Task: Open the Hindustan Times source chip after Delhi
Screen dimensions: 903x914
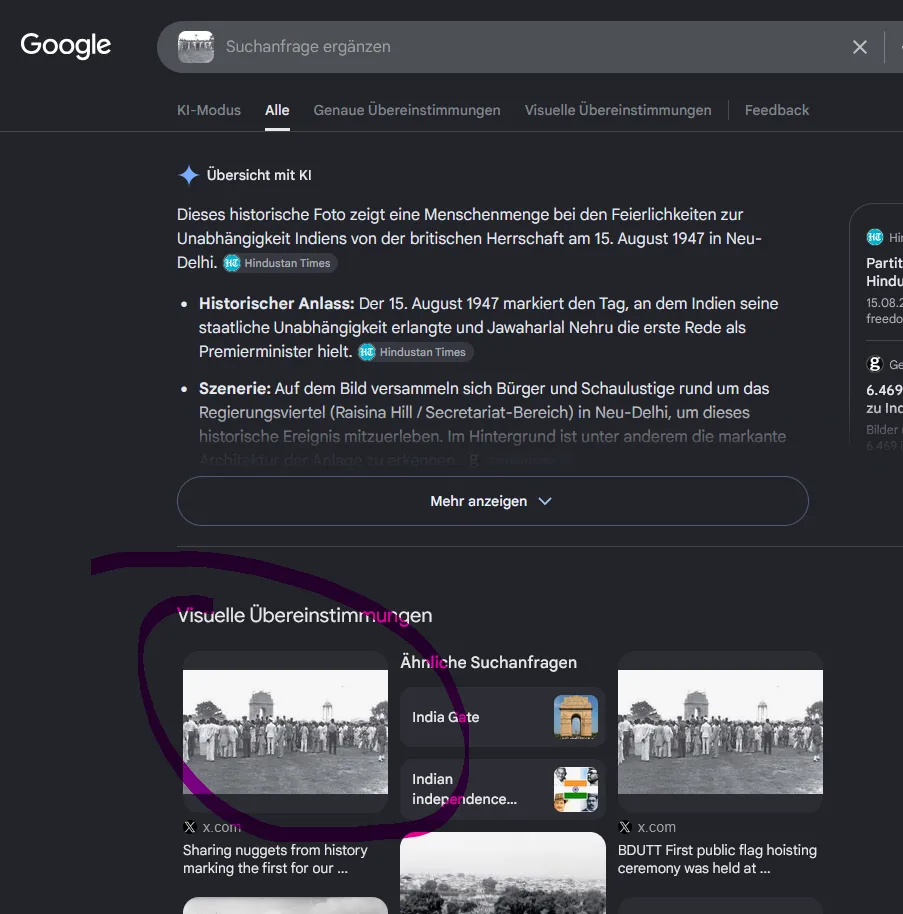Action: (280, 263)
